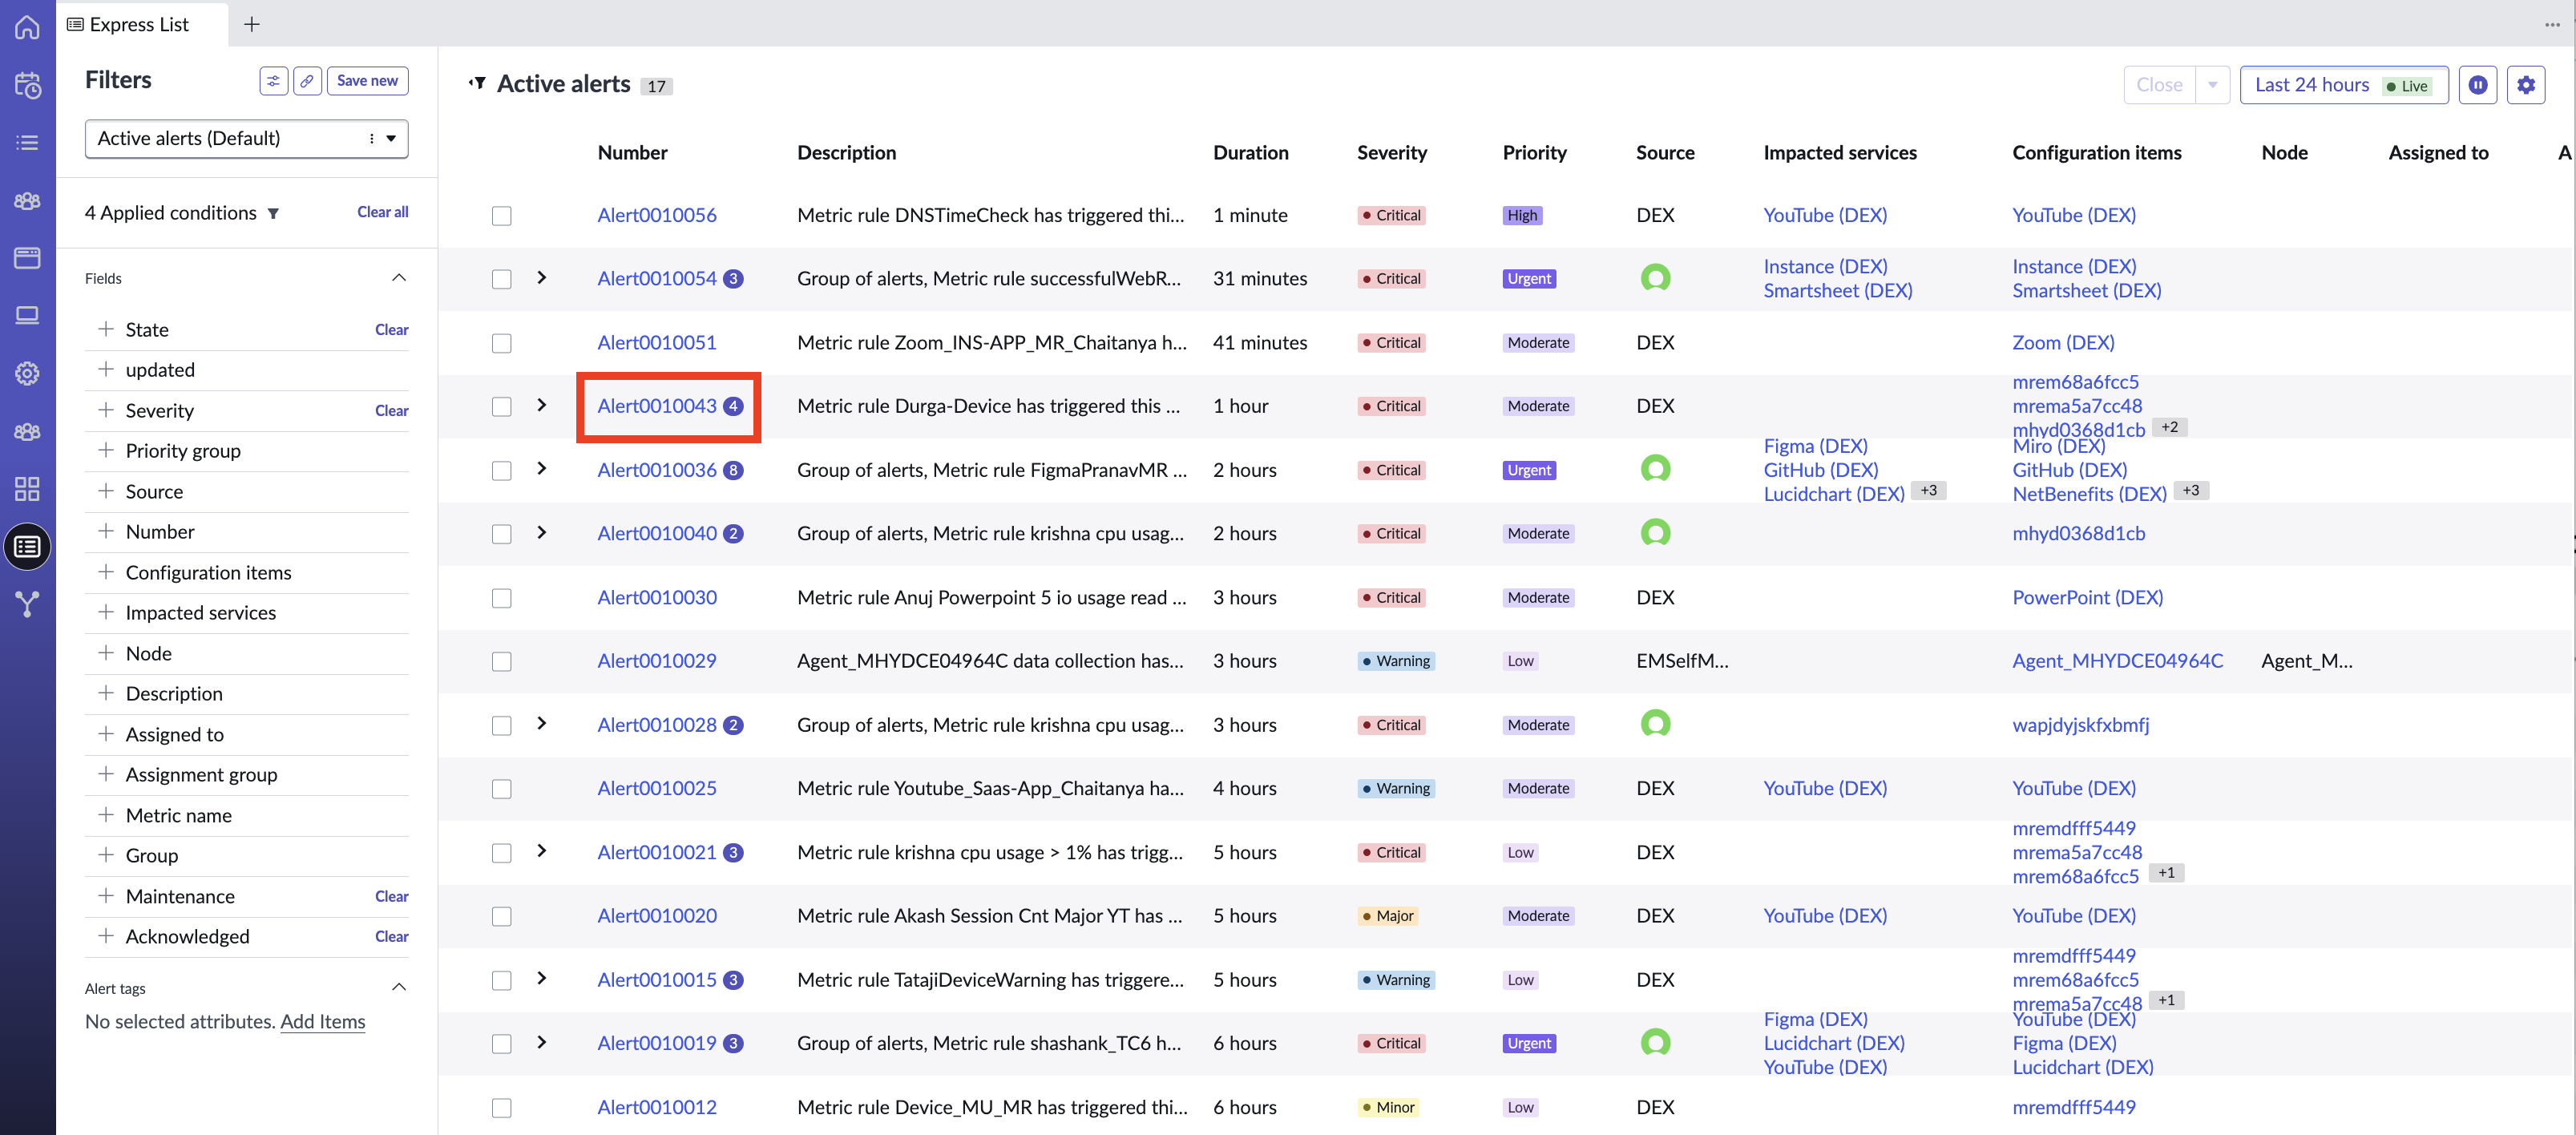Select checkbox for Alert0010043
The width and height of the screenshot is (2576, 1135).
pyautogui.click(x=502, y=407)
